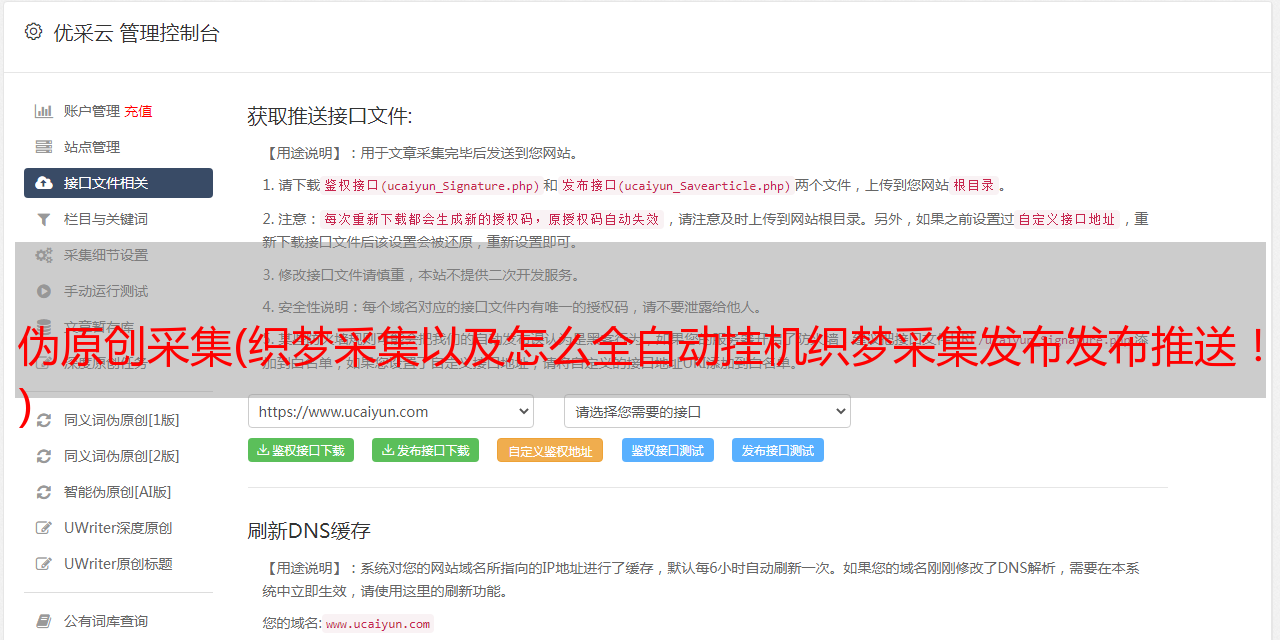Click the 获取推送接口文件 heading
Image resolution: width=1280 pixels, height=640 pixels.
click(330, 116)
